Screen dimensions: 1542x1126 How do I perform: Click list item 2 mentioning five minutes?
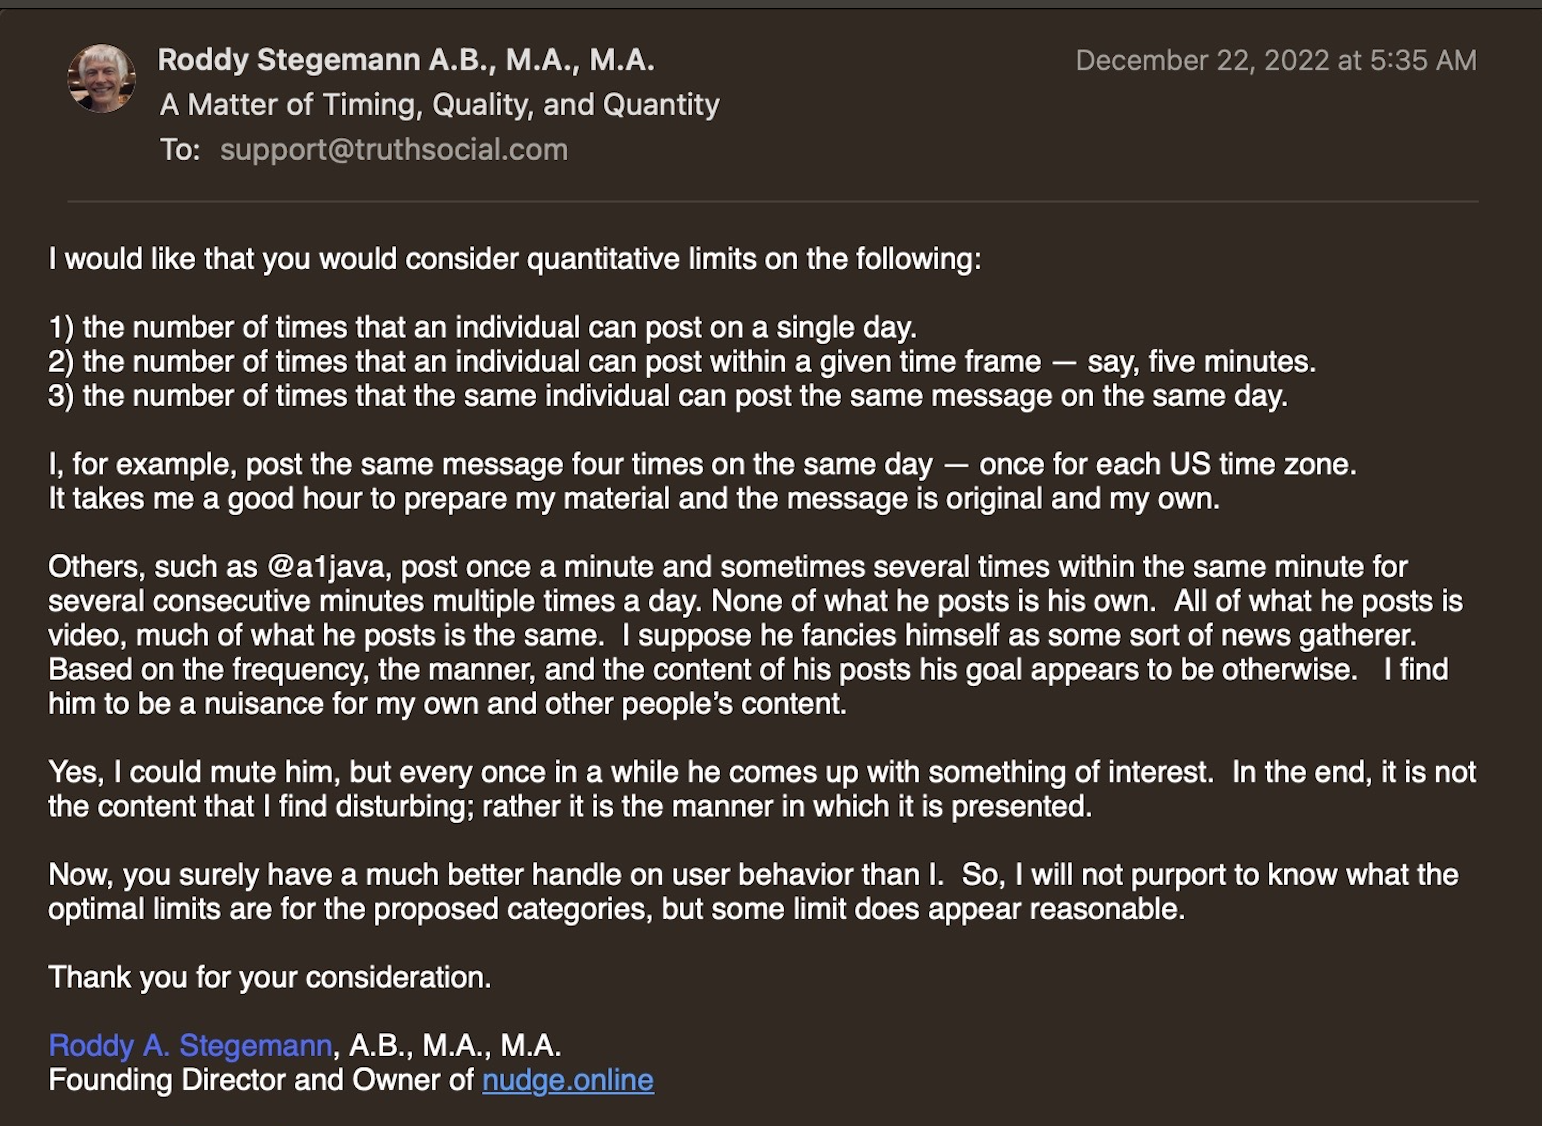pos(681,362)
